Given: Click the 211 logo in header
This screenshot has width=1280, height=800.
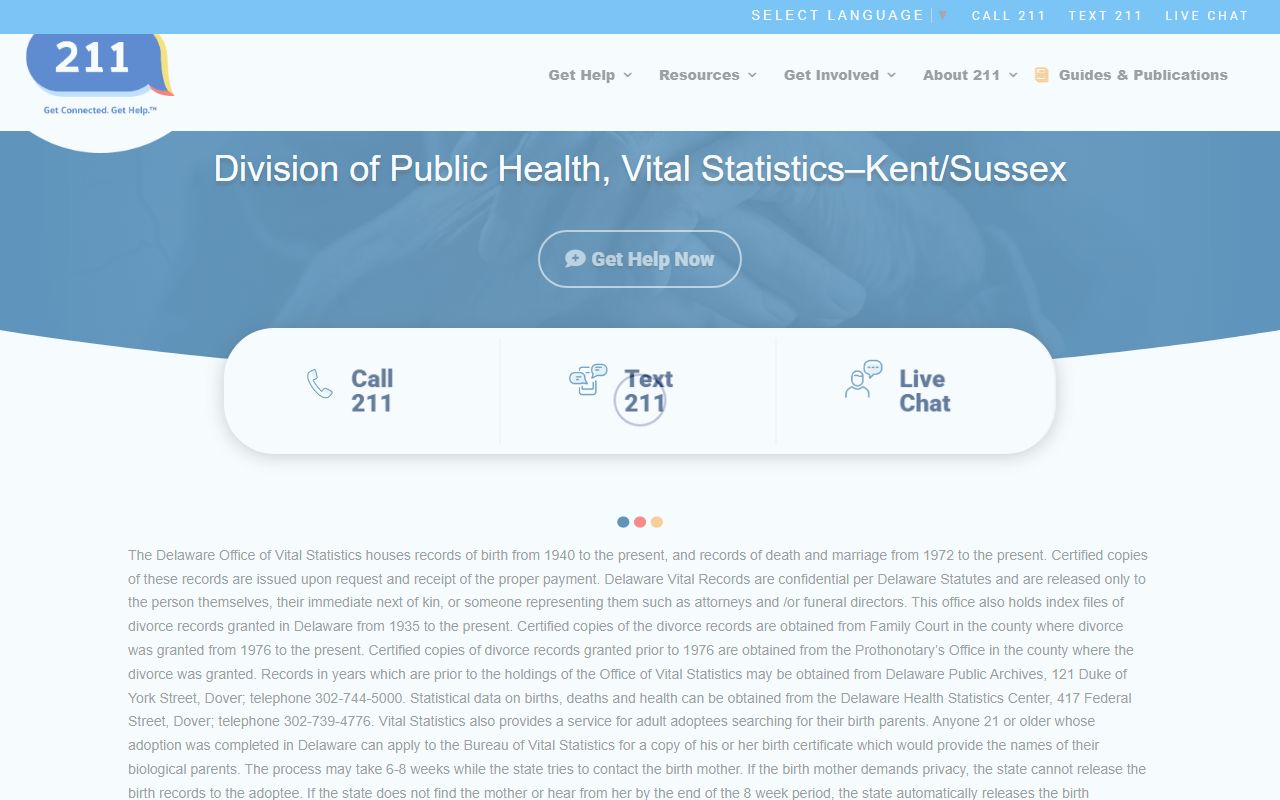Looking at the screenshot, I should [x=100, y=76].
